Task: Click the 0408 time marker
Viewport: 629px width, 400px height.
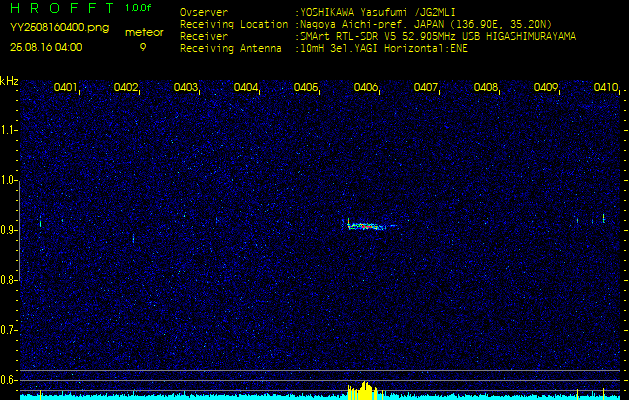Action: coord(486,87)
